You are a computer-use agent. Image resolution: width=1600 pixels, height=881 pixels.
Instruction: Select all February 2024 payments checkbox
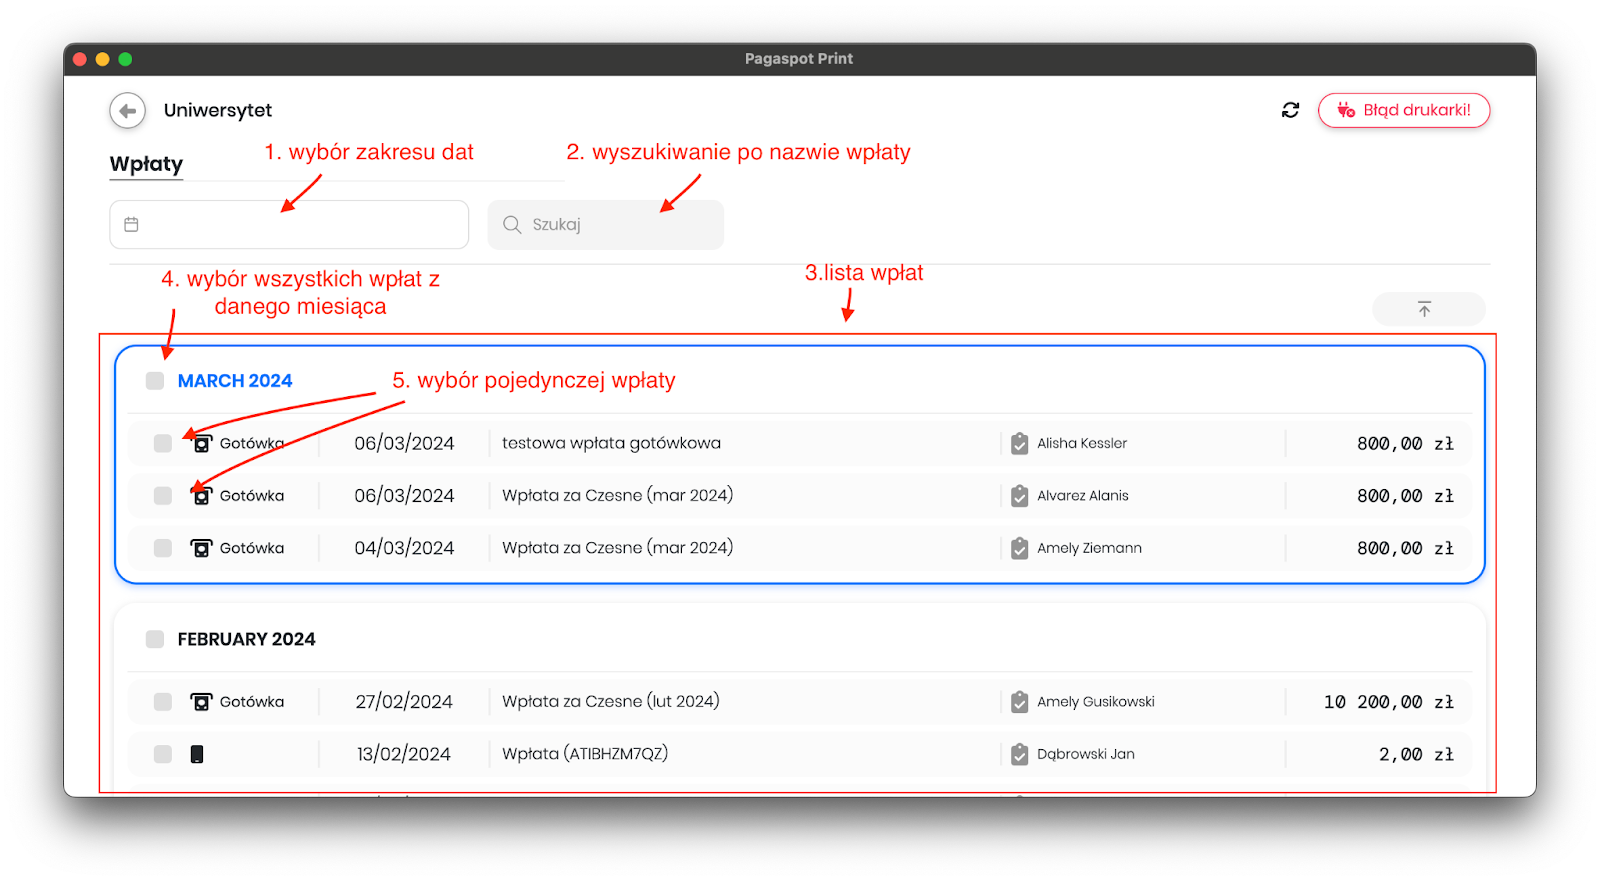coord(155,639)
